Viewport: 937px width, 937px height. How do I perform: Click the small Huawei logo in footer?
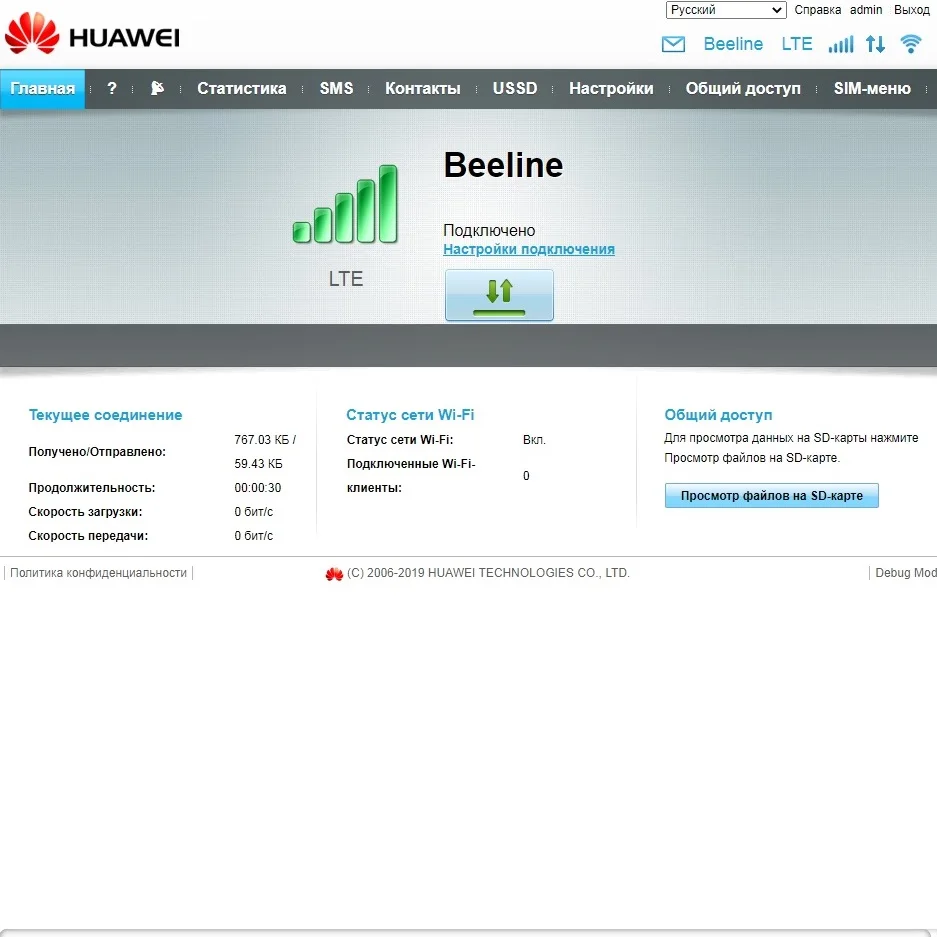(334, 574)
